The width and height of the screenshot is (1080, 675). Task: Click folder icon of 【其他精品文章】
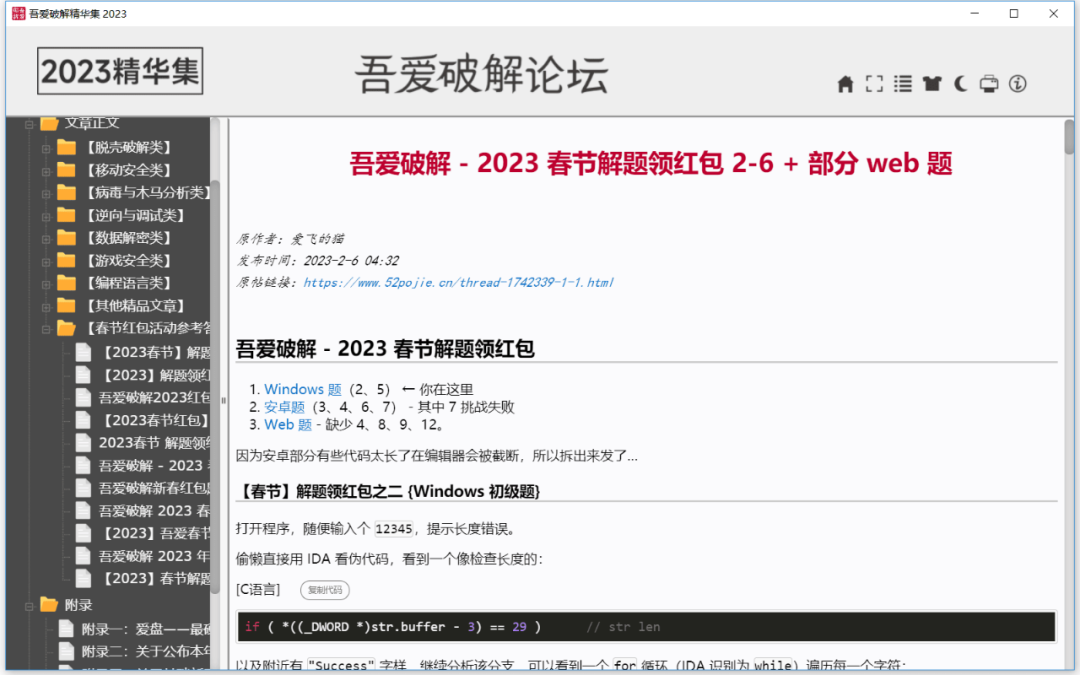pos(66,305)
